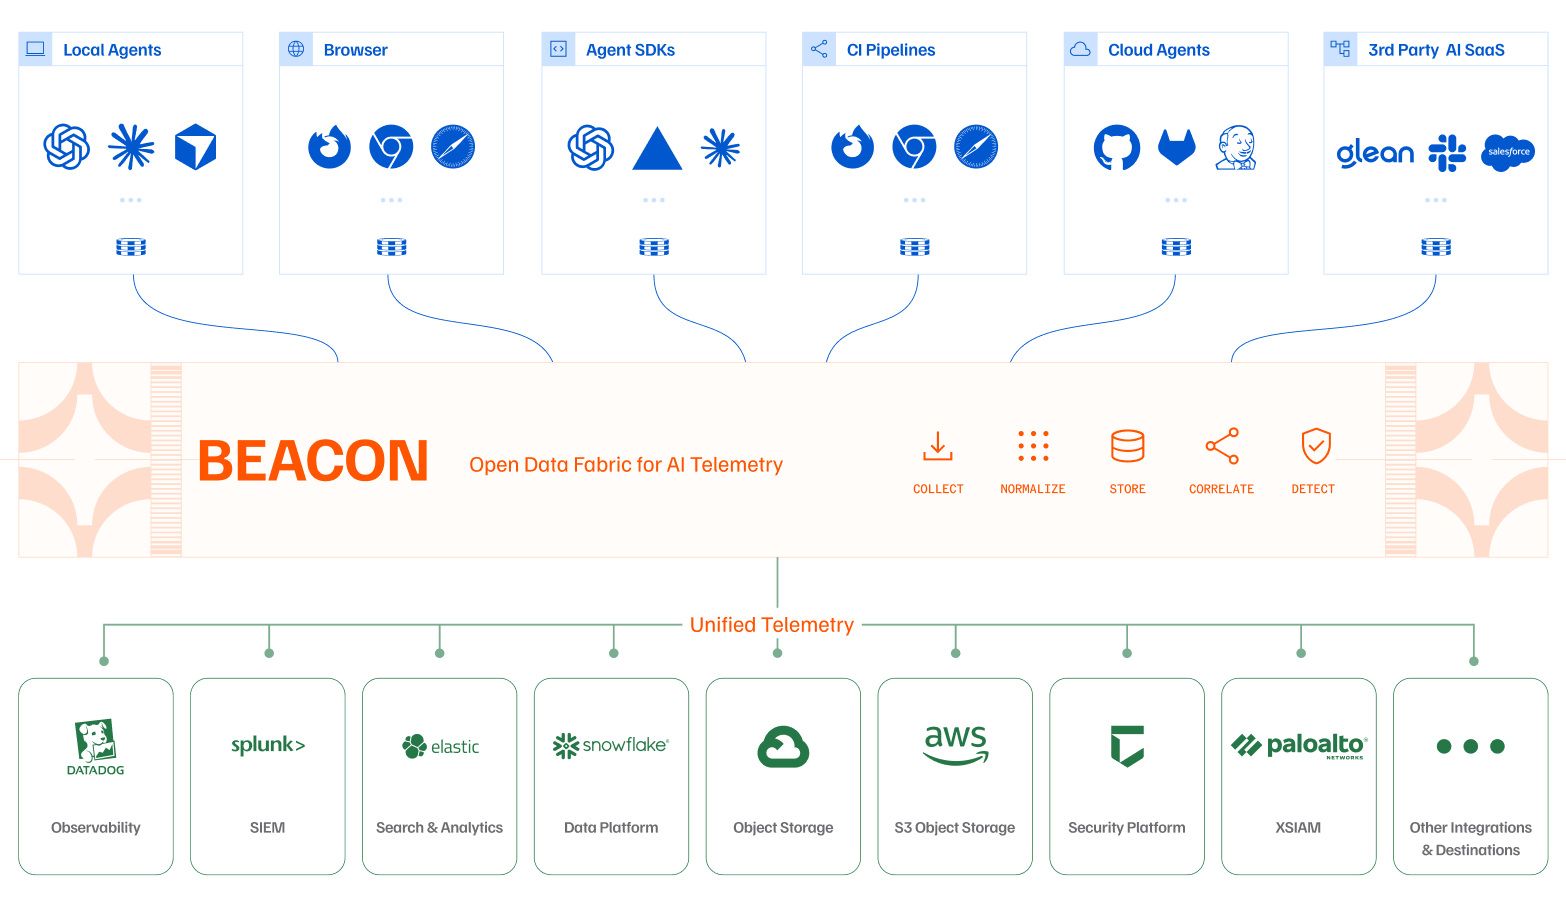
Task: Click the cloud icon beside Cloud Agents
Action: [1080, 49]
